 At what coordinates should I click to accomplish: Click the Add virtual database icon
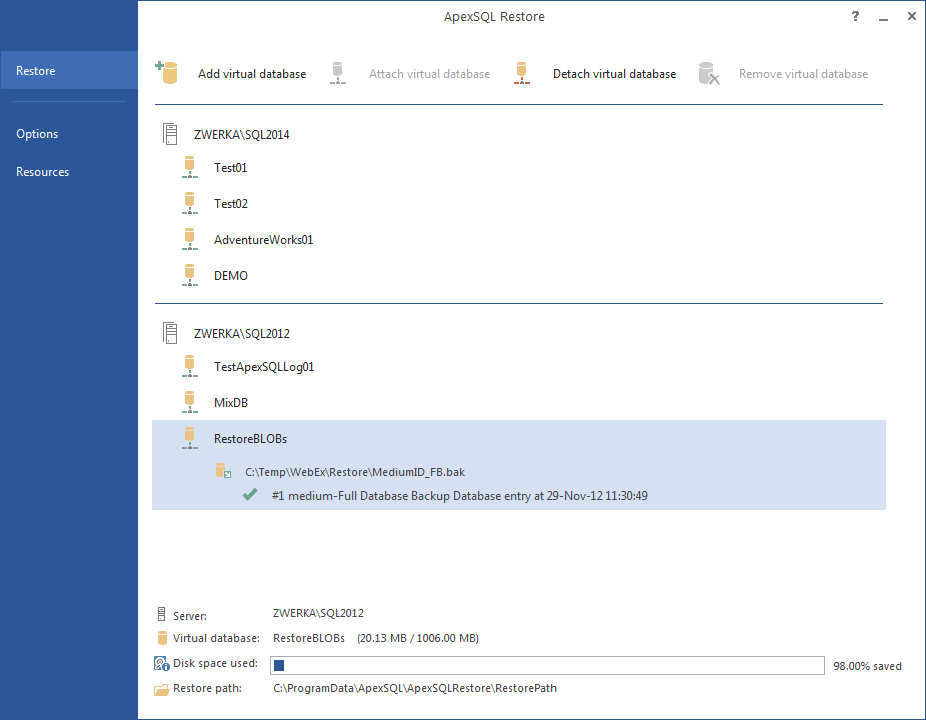coord(166,72)
